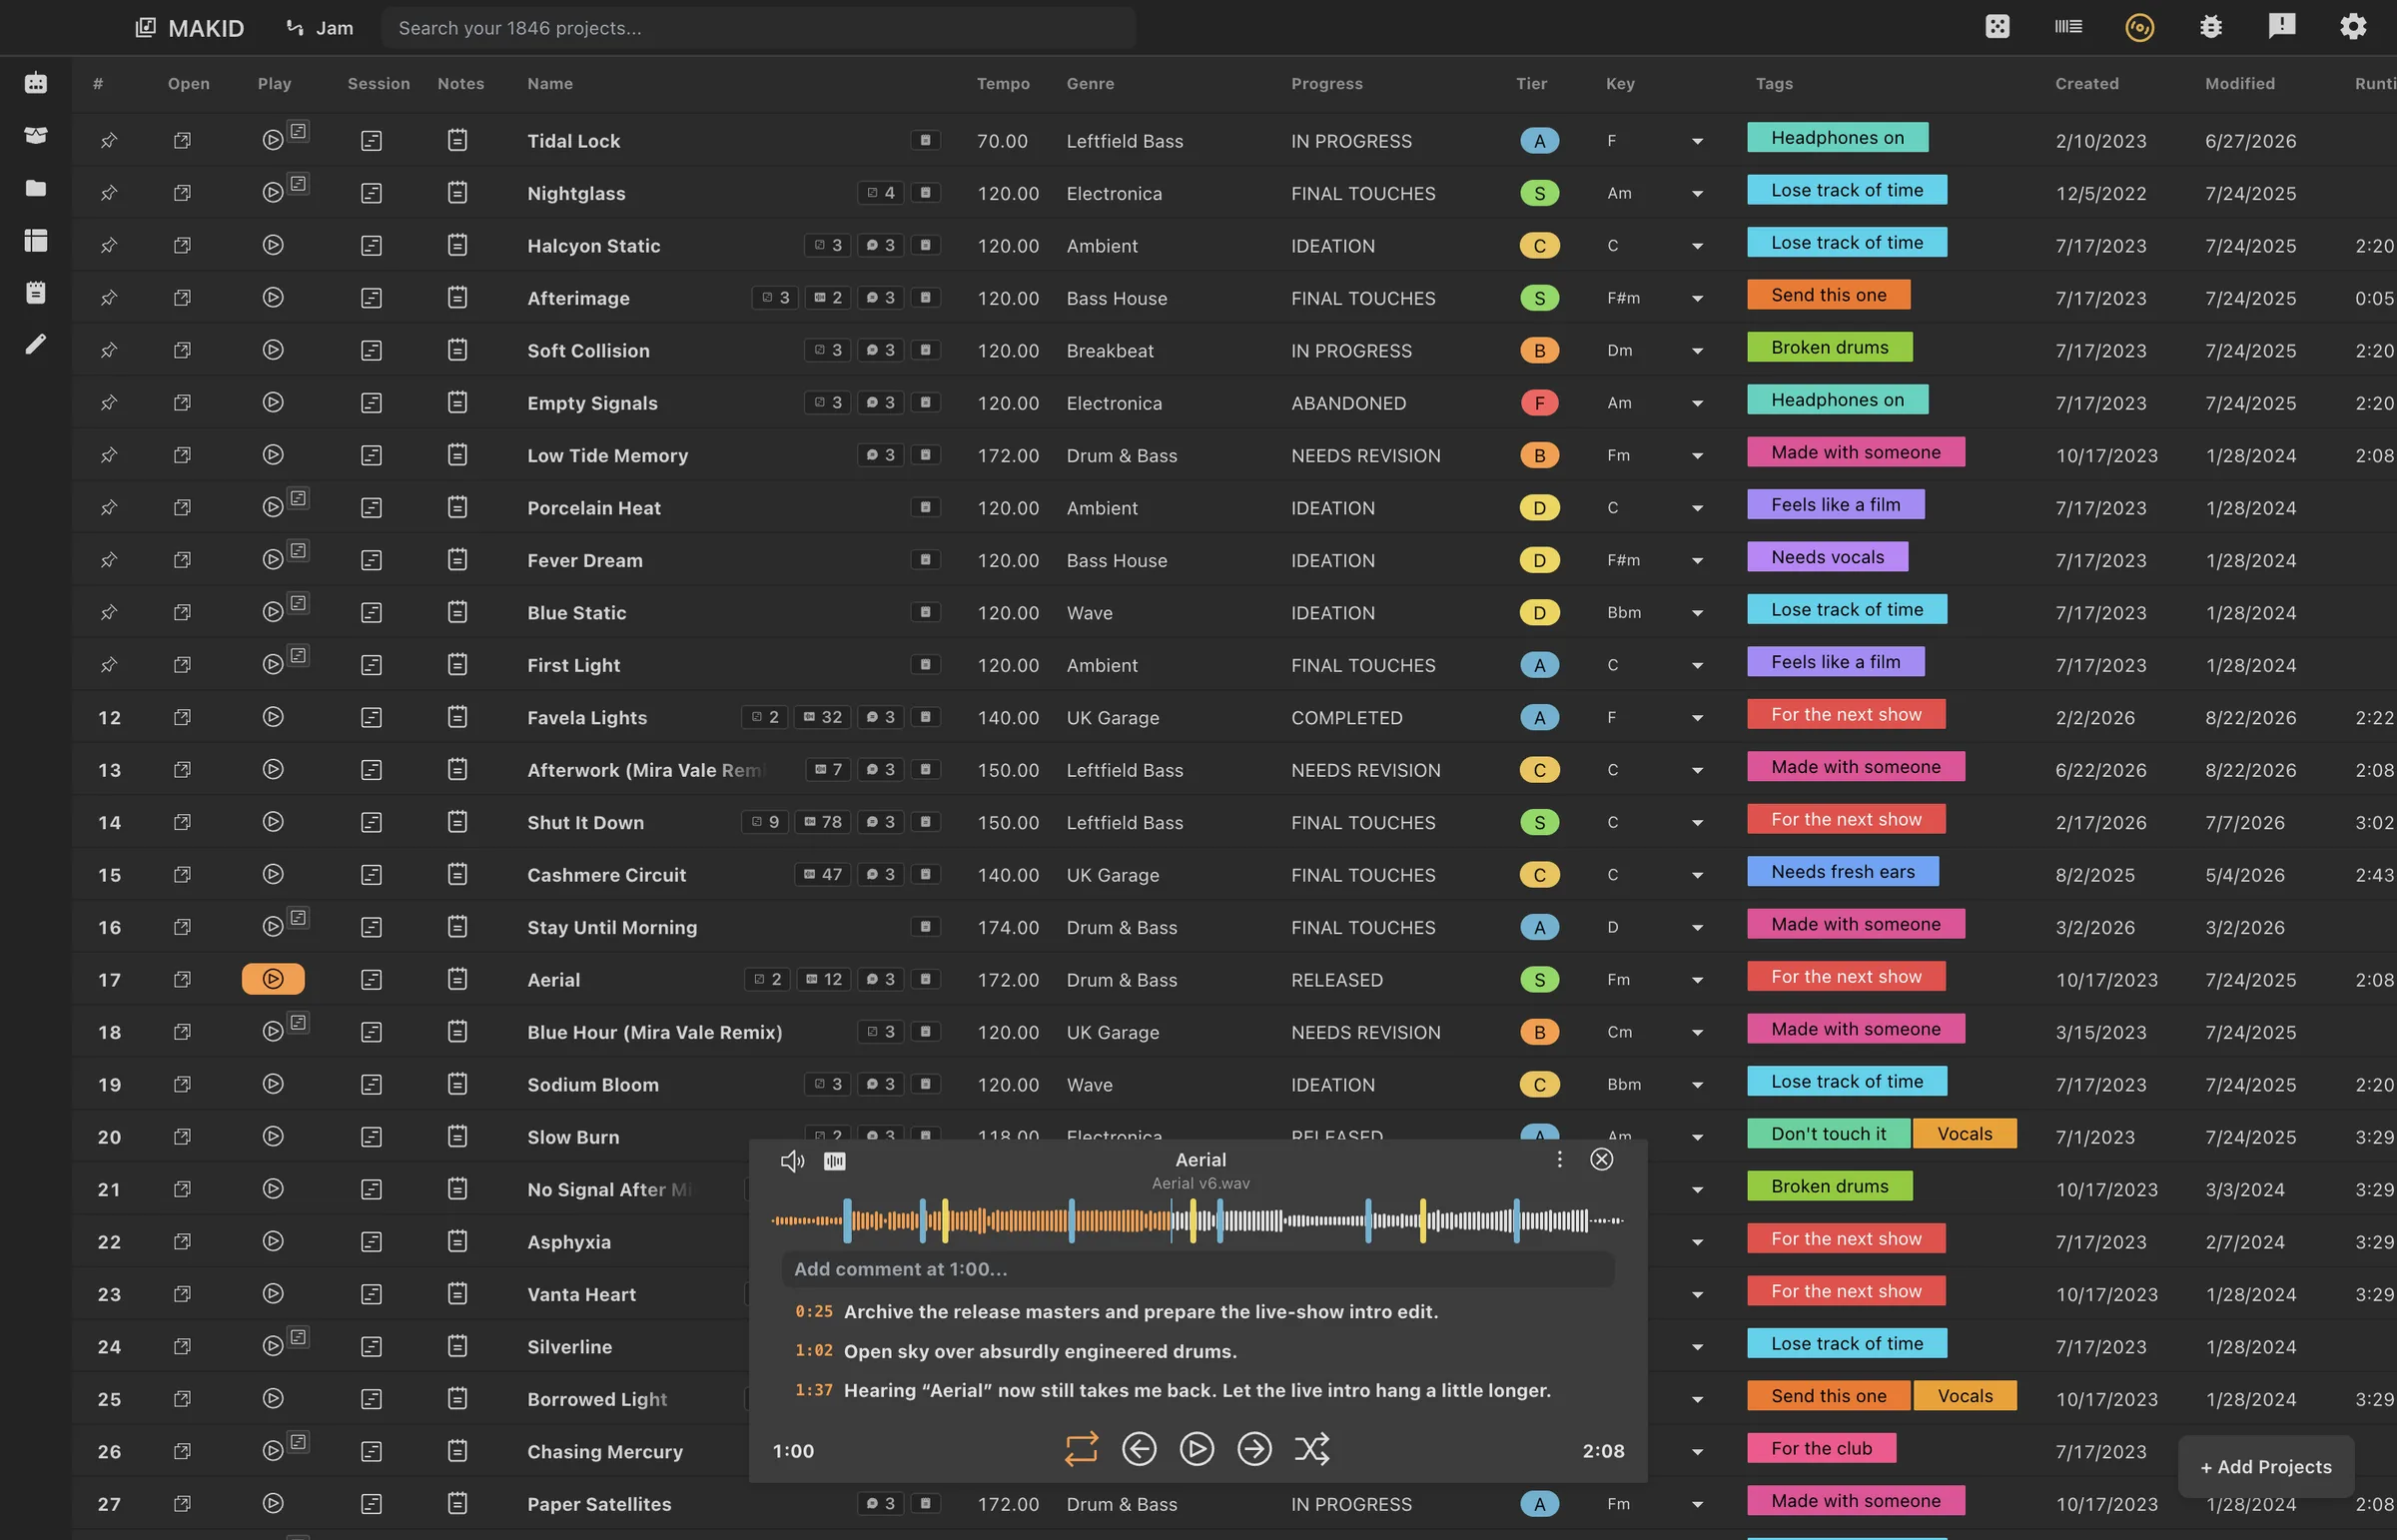Click the Add Projects button
2397x1540 pixels.
(x=2265, y=1466)
